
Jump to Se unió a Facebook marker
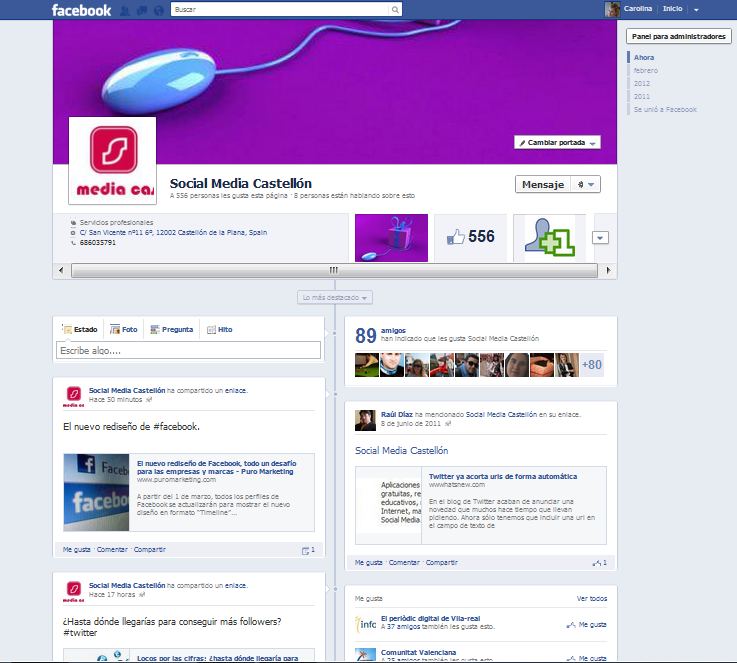(665, 109)
